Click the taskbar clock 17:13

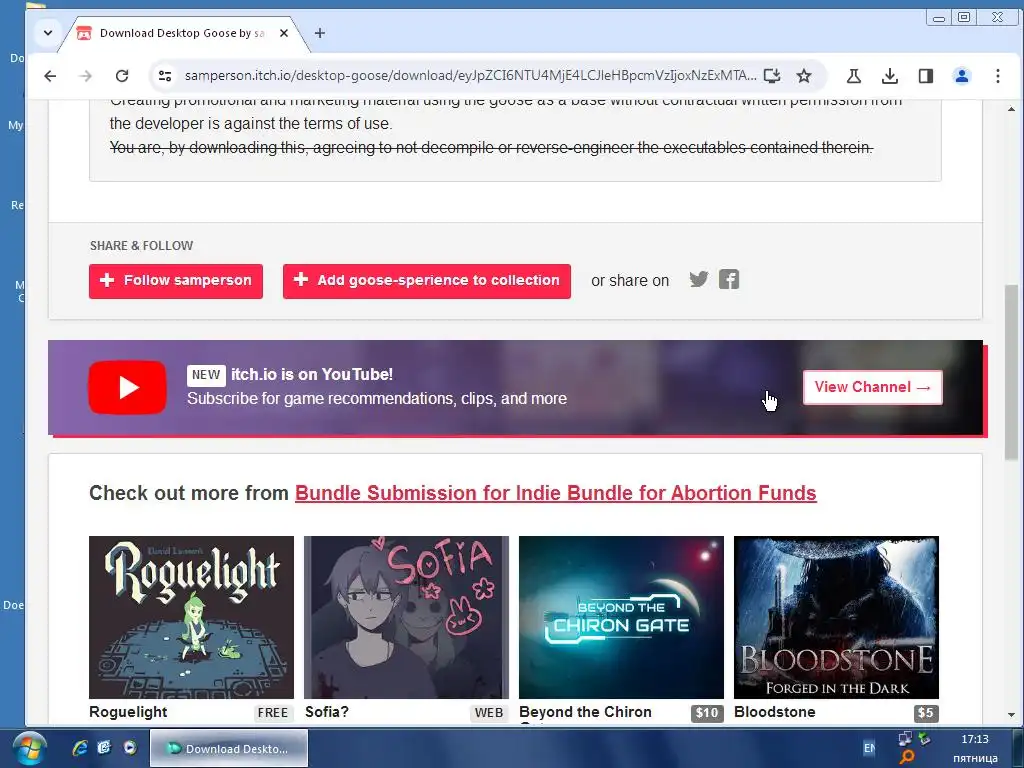coord(974,739)
